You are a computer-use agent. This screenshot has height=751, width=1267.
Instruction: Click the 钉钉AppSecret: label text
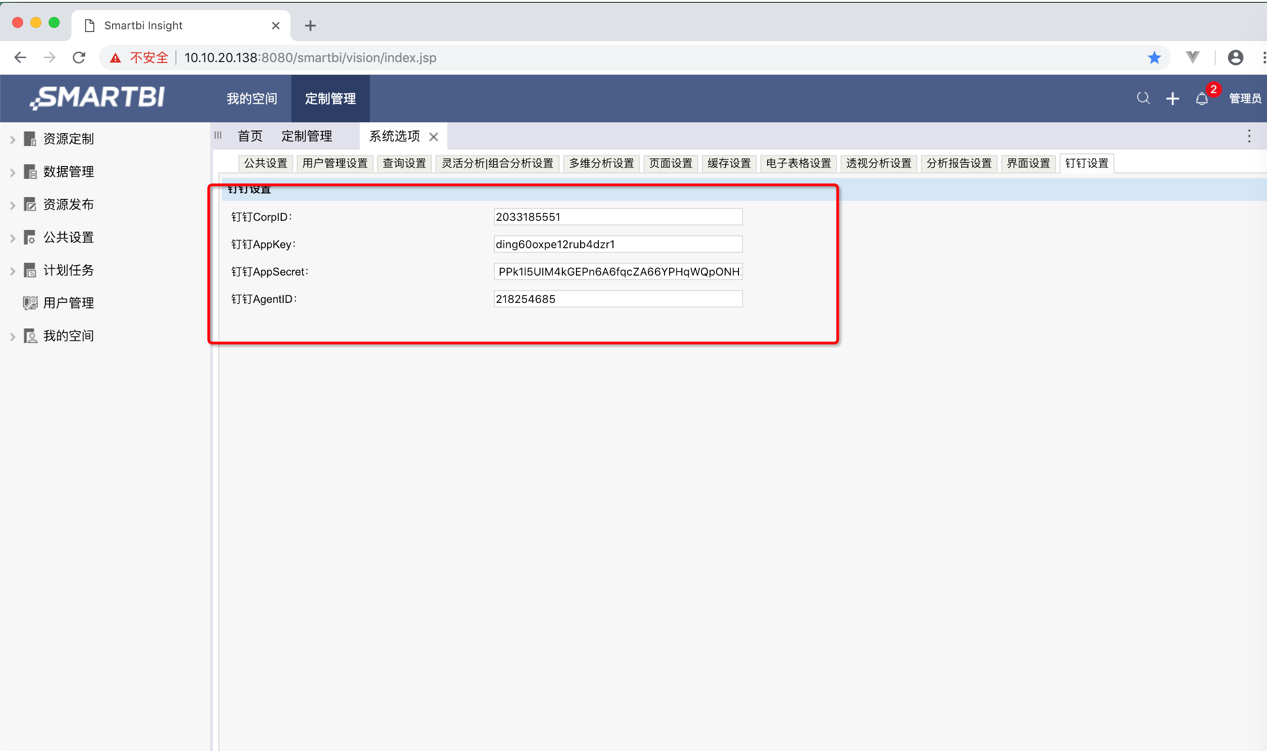pos(270,272)
